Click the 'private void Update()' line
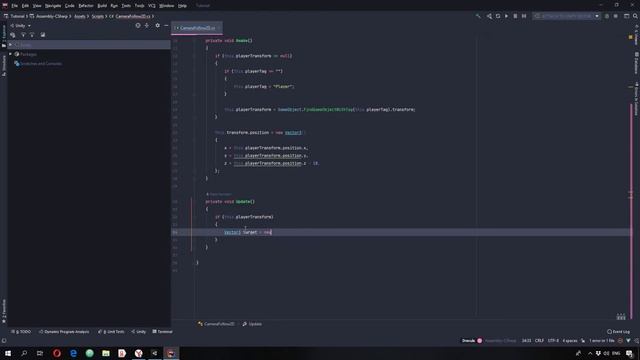 point(230,202)
